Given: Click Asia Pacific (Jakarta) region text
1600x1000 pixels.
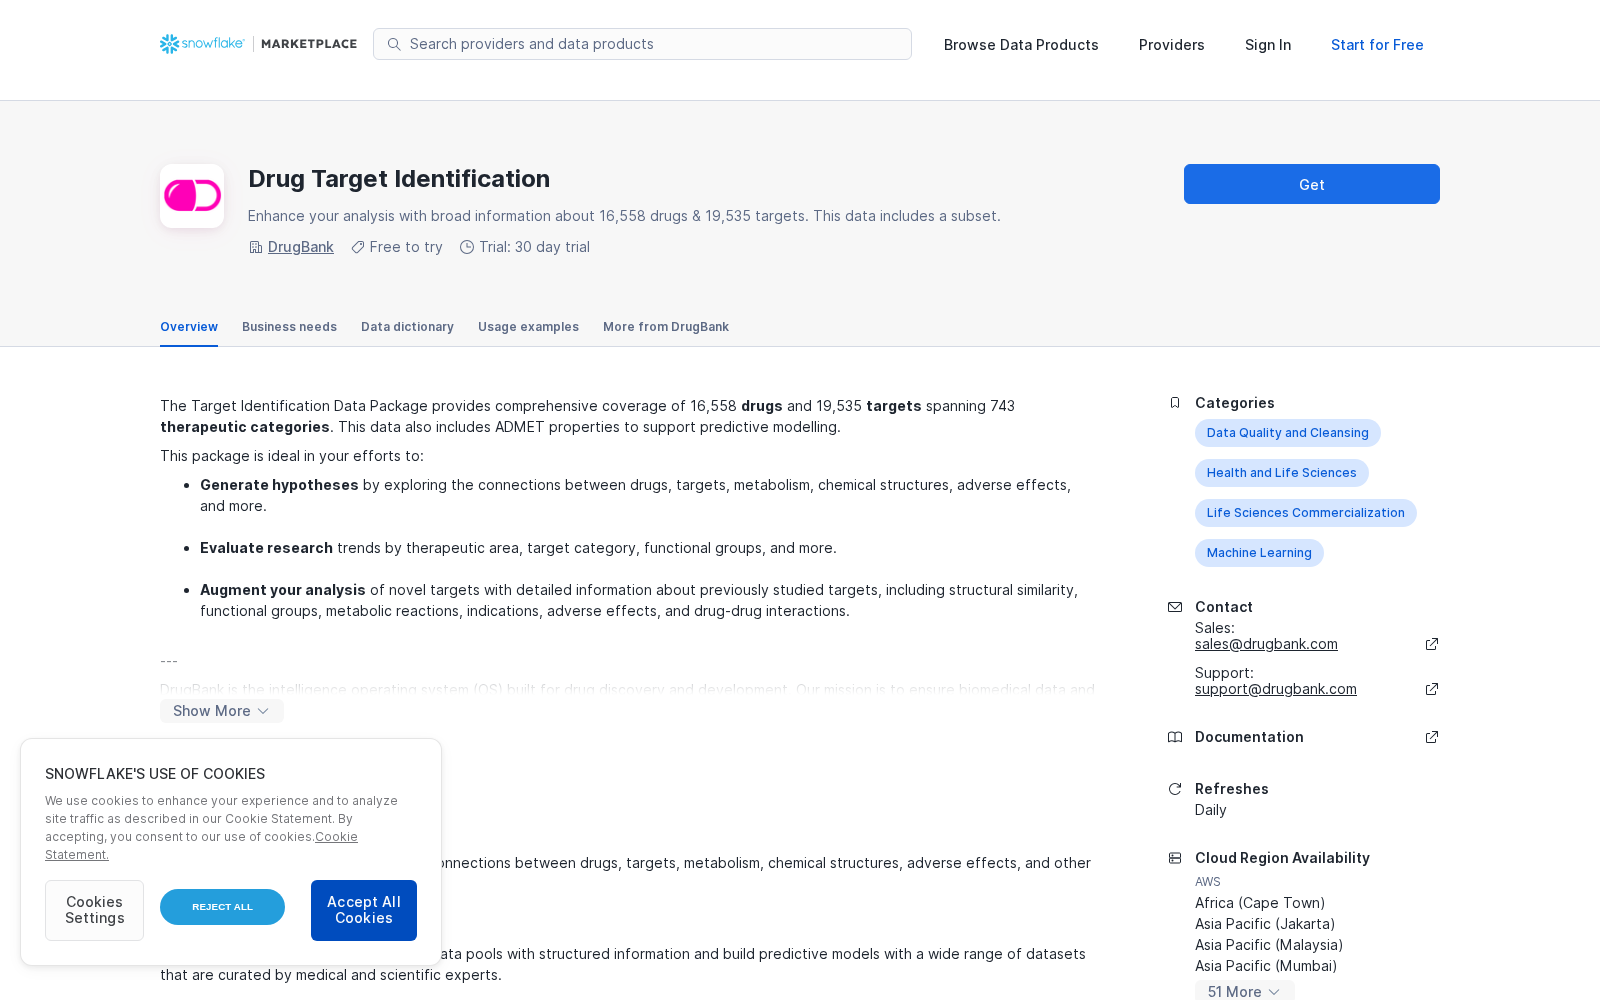Looking at the screenshot, I should pos(1265,924).
